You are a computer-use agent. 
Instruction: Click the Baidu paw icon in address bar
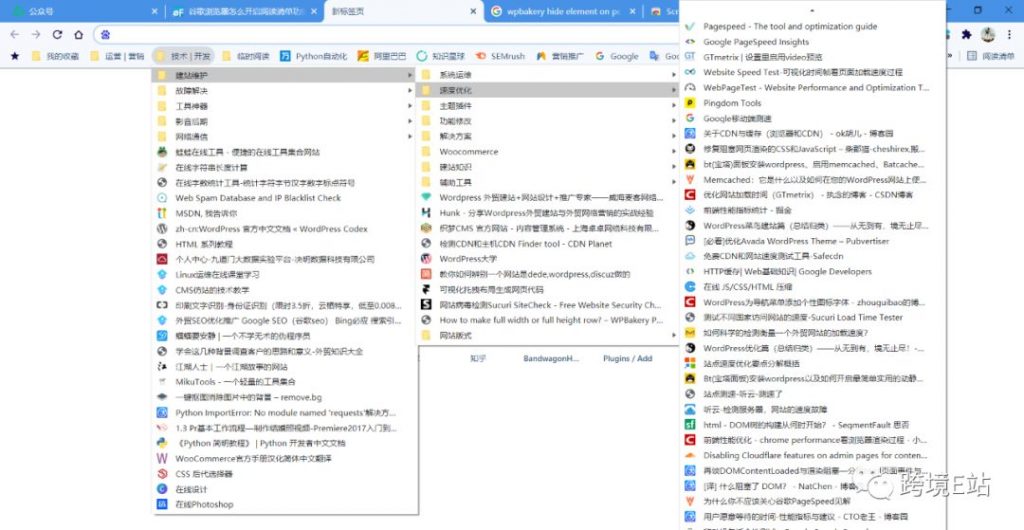coord(105,35)
